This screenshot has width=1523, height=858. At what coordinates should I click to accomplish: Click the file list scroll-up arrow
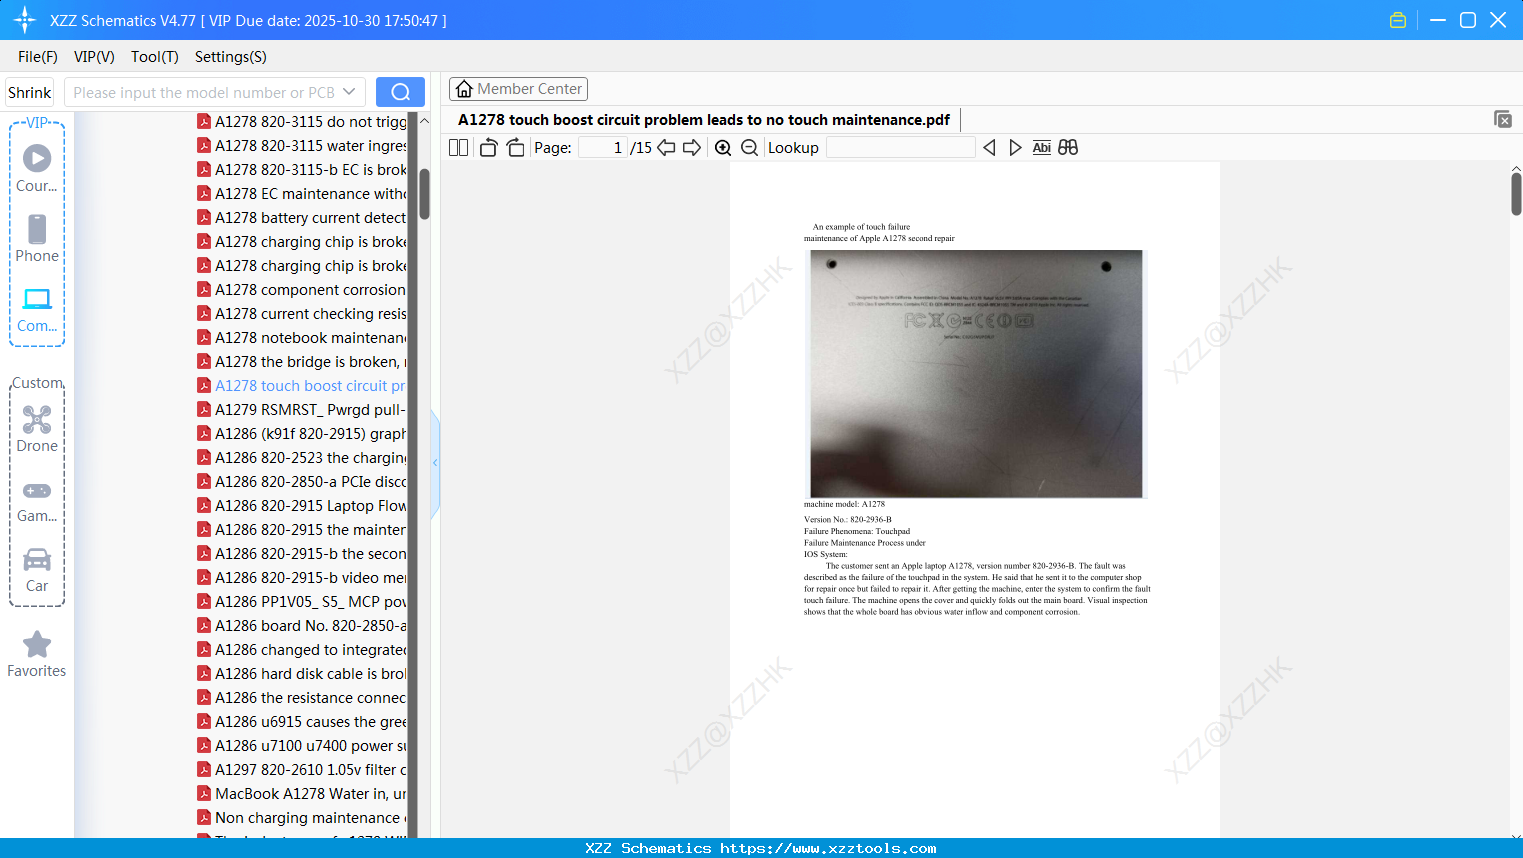pos(424,121)
